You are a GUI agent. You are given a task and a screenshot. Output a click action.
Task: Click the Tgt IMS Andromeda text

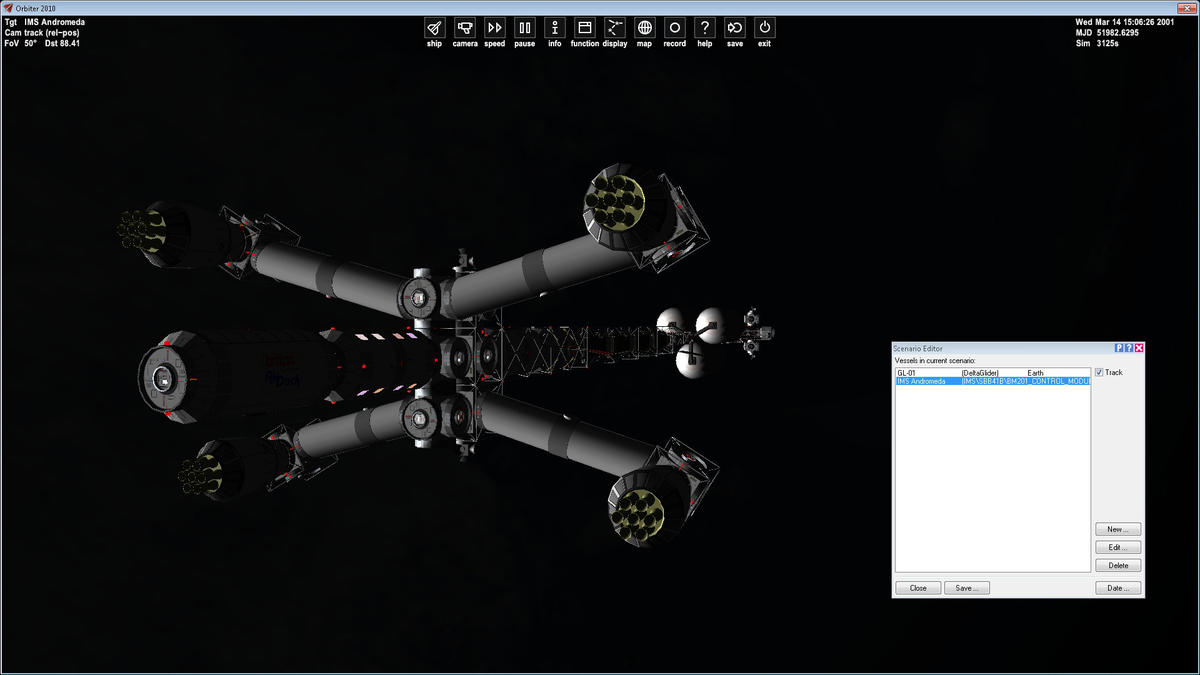[x=45, y=22]
